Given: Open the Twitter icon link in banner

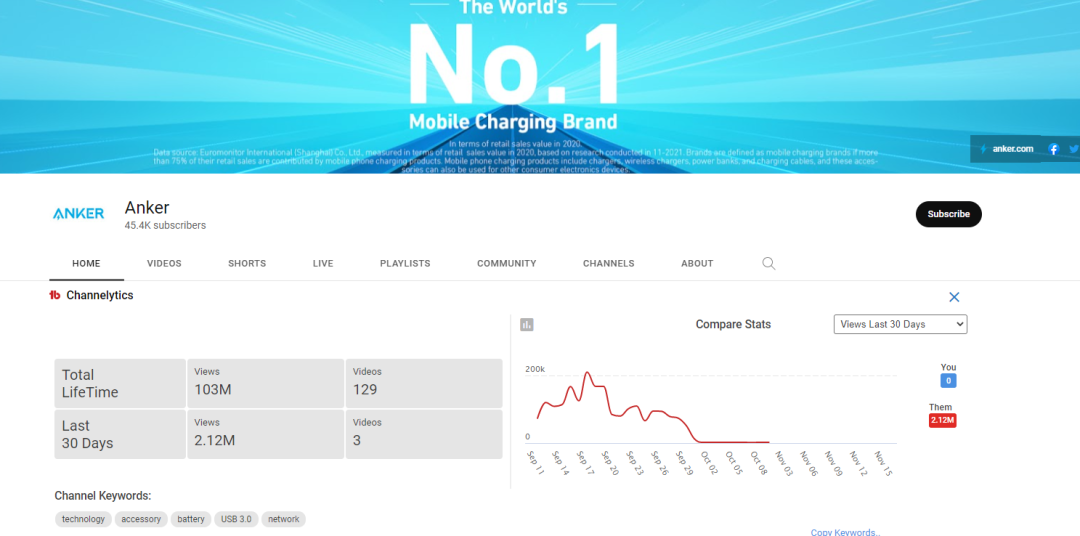Looking at the screenshot, I should coord(1074,149).
